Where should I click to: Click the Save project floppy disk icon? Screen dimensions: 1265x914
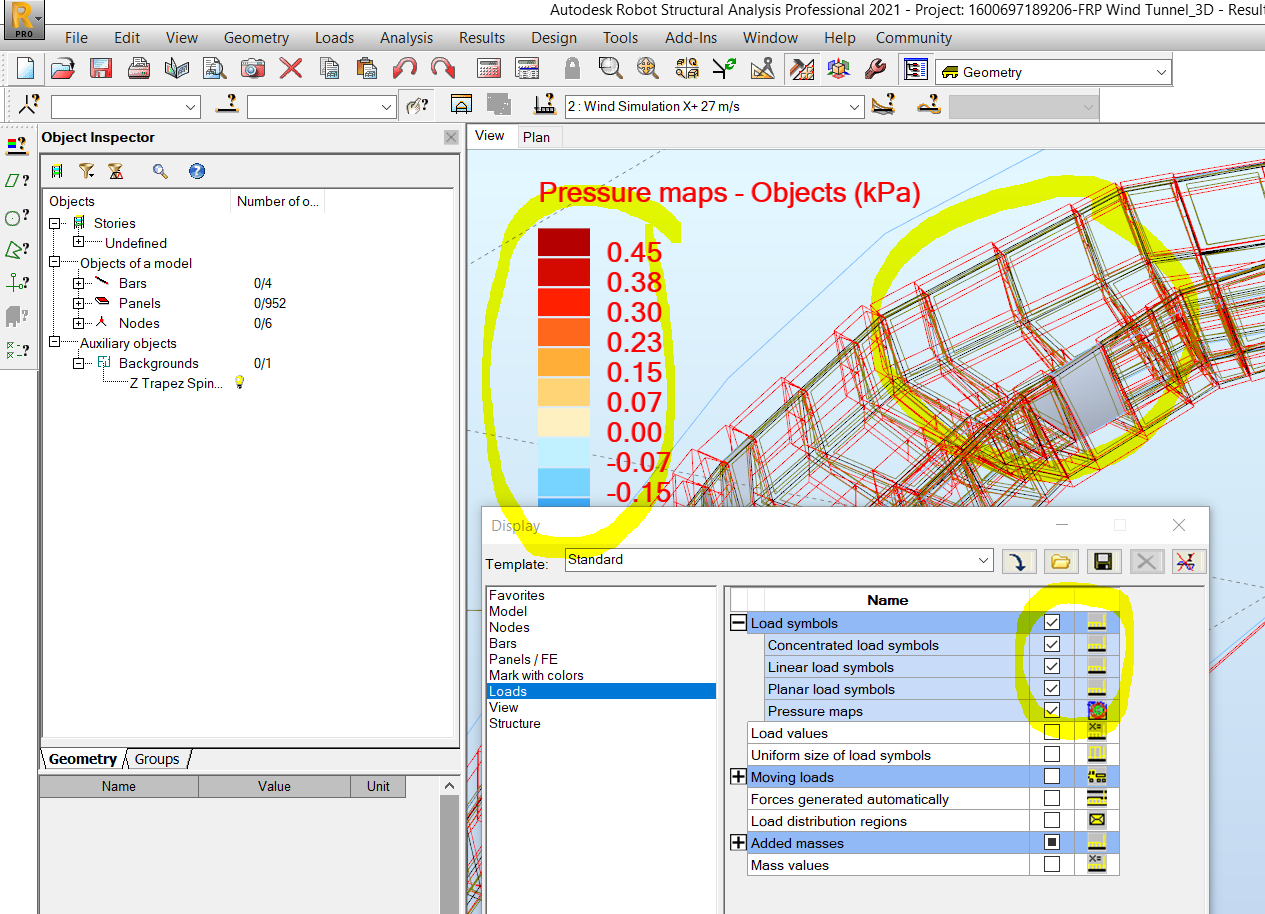[101, 69]
